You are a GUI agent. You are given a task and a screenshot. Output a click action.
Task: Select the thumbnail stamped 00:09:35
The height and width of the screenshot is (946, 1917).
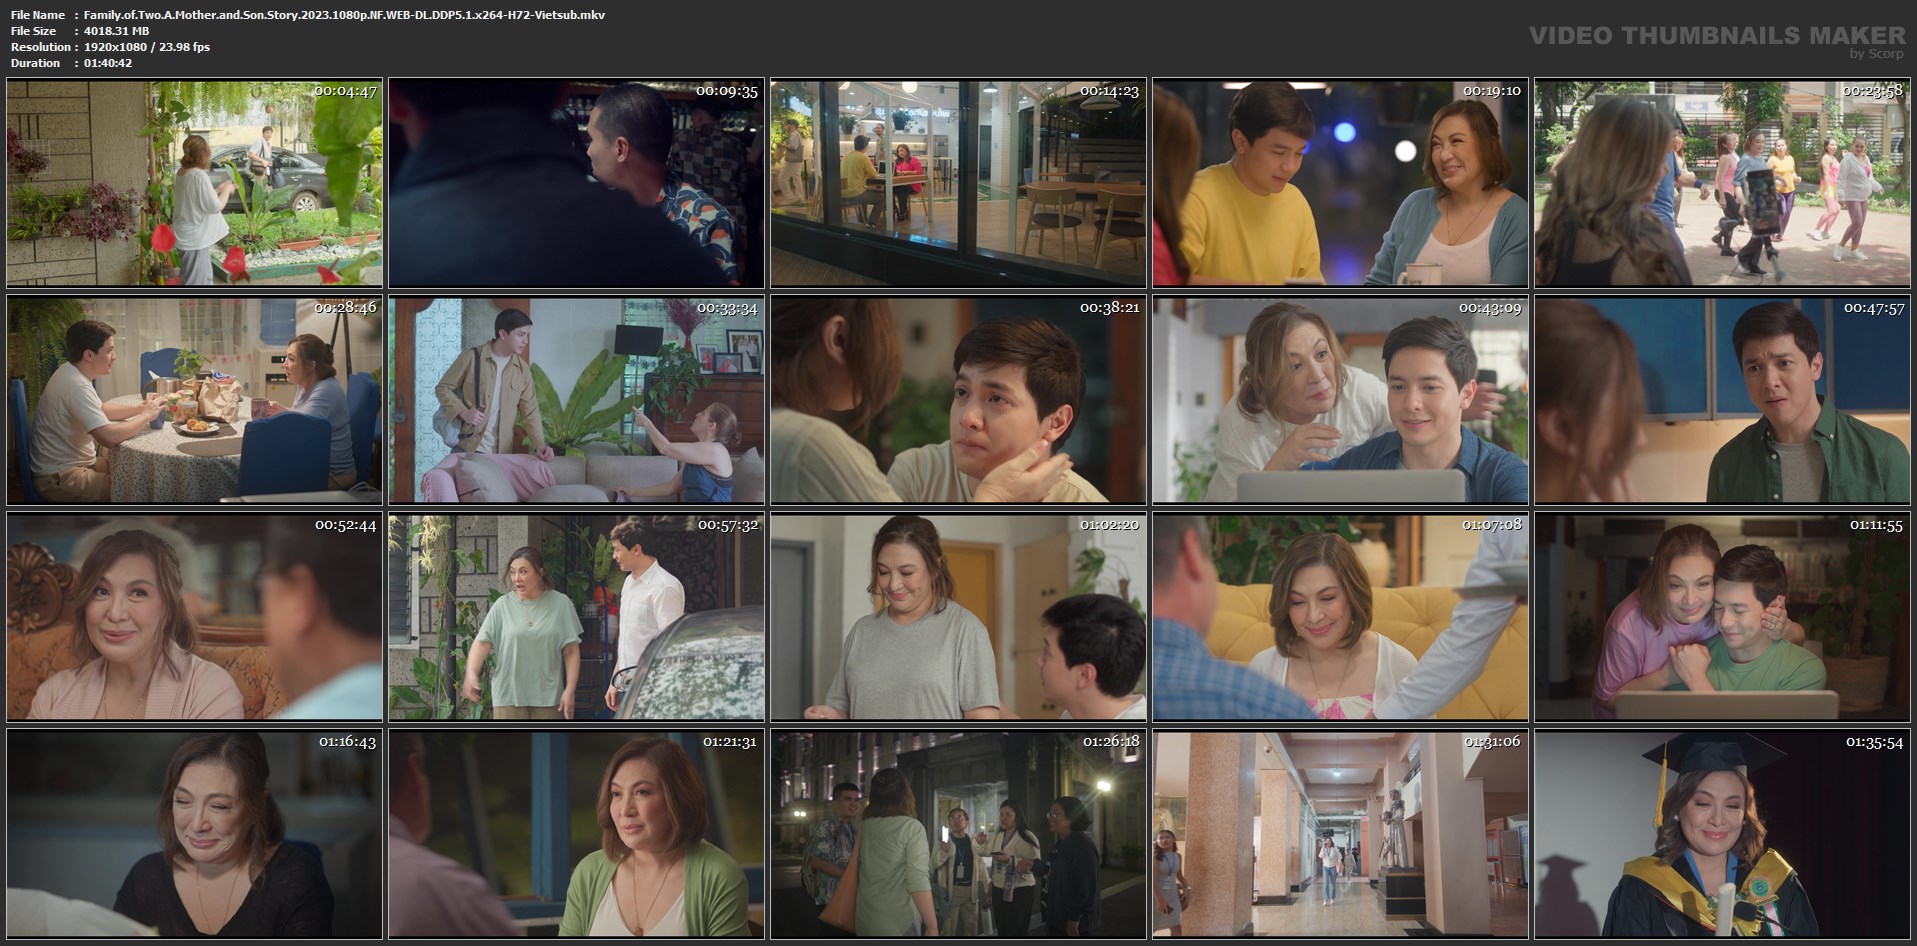click(576, 184)
